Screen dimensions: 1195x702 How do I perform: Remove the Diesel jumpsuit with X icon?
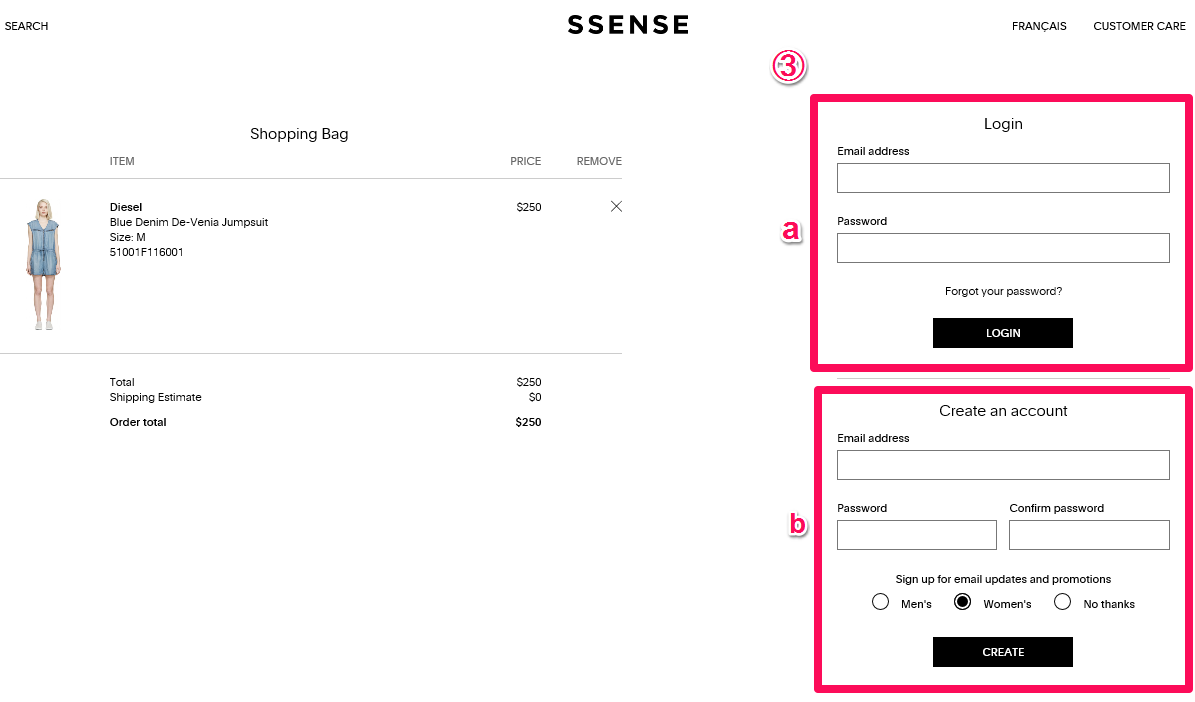tap(616, 207)
